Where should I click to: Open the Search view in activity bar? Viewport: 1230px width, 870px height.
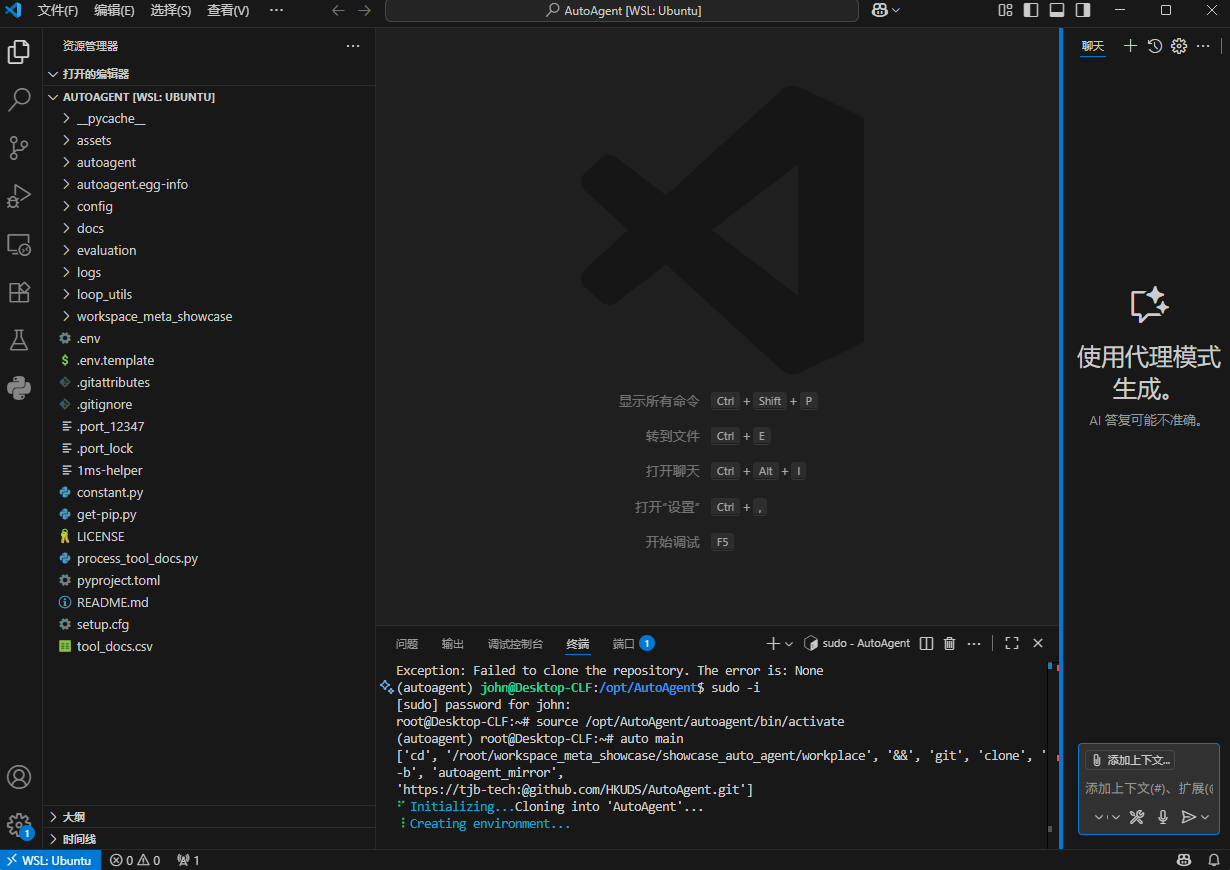(x=19, y=100)
